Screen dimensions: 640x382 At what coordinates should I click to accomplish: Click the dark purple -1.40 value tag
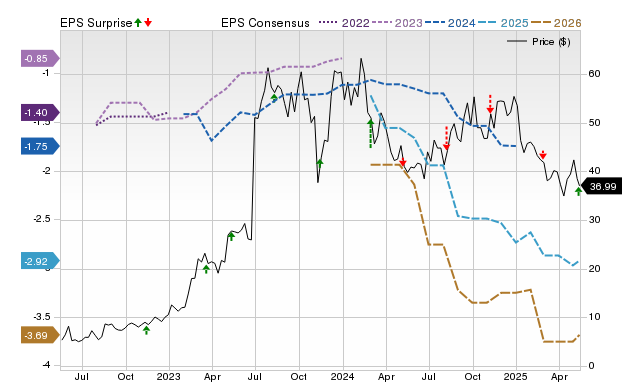click(x=40, y=113)
